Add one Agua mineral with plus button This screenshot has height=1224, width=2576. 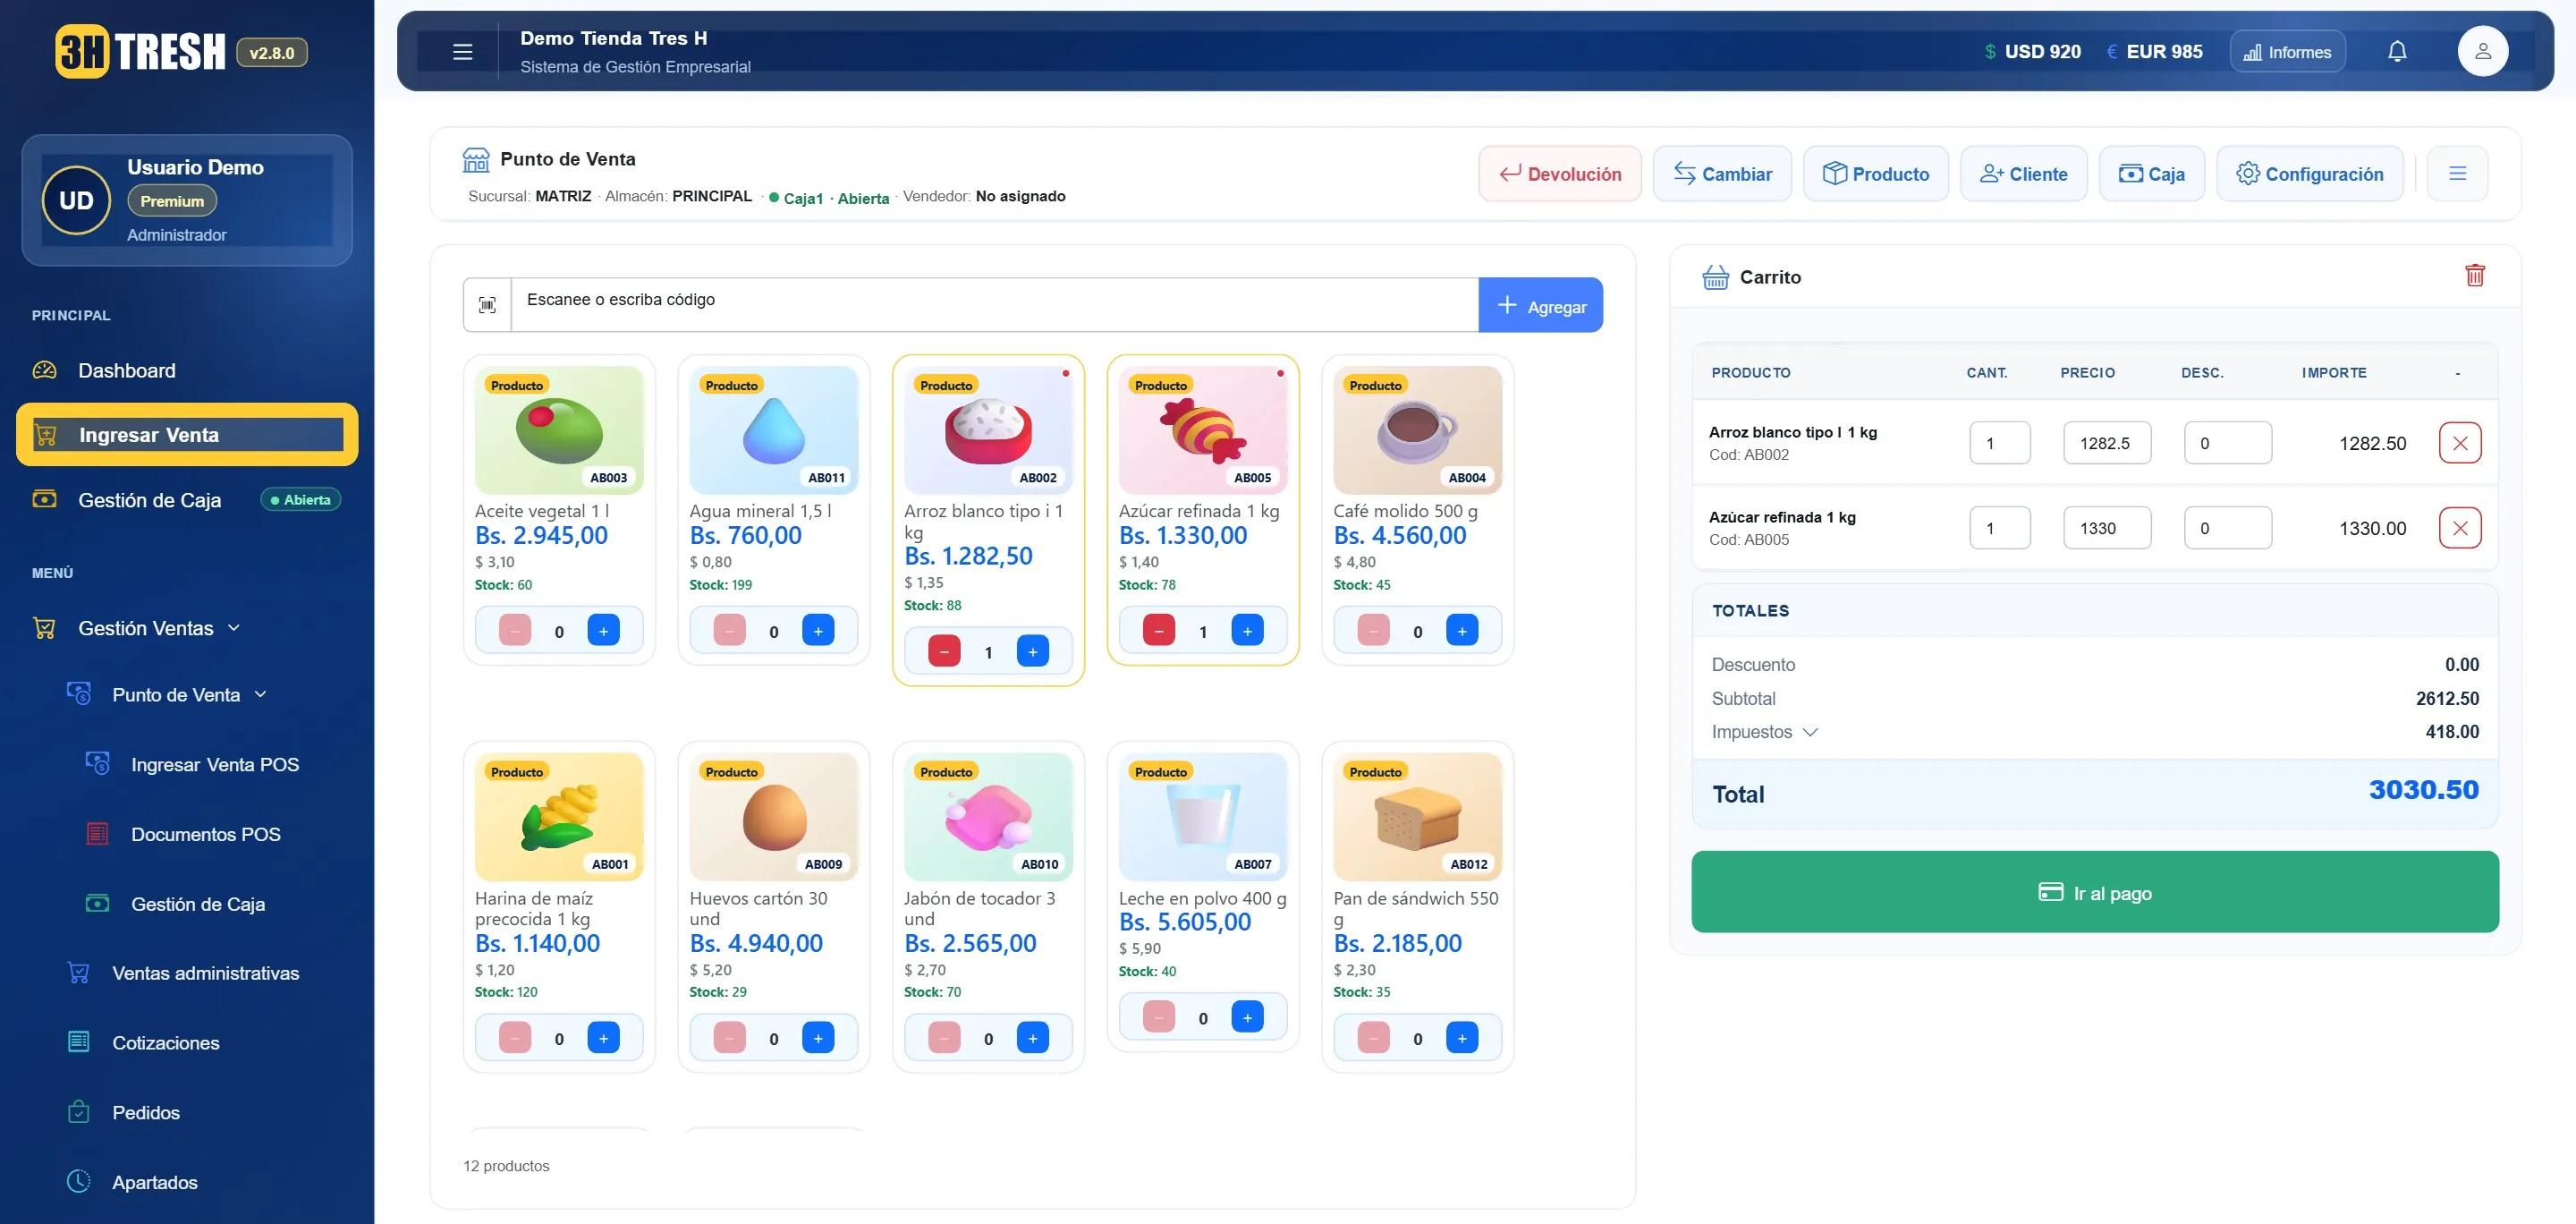[818, 631]
